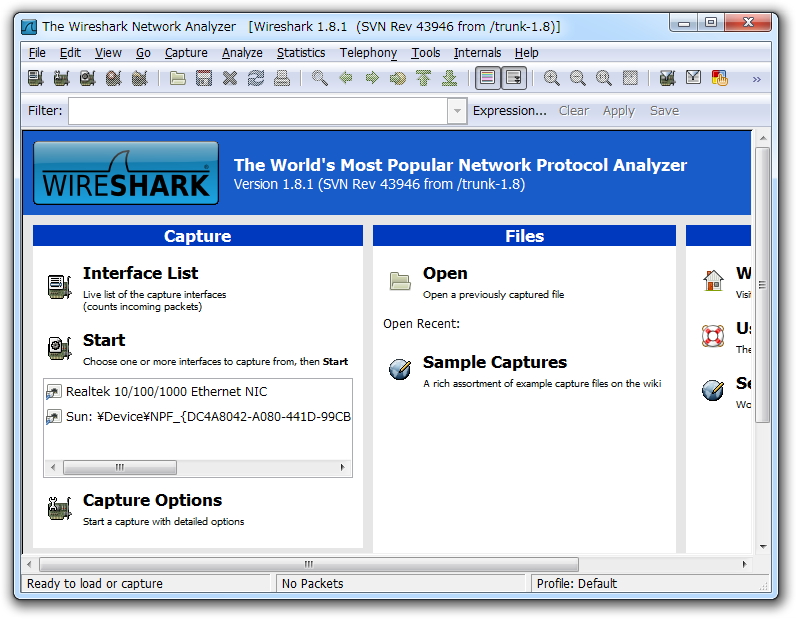The width and height of the screenshot is (796, 619).
Task: Expand the toolbar overflow chevron
Action: (x=756, y=79)
